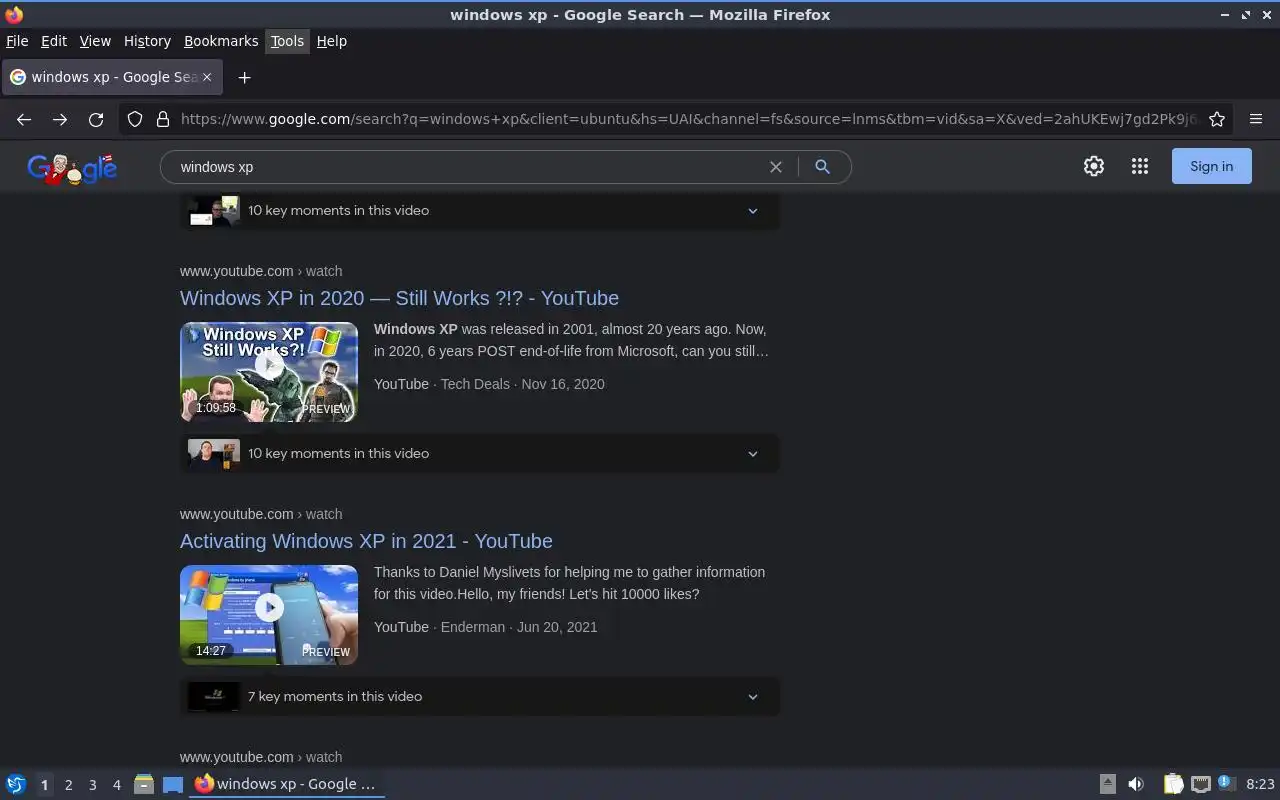
Task: Open the Activating Windows XP thumbnail
Action: pyautogui.click(x=269, y=615)
